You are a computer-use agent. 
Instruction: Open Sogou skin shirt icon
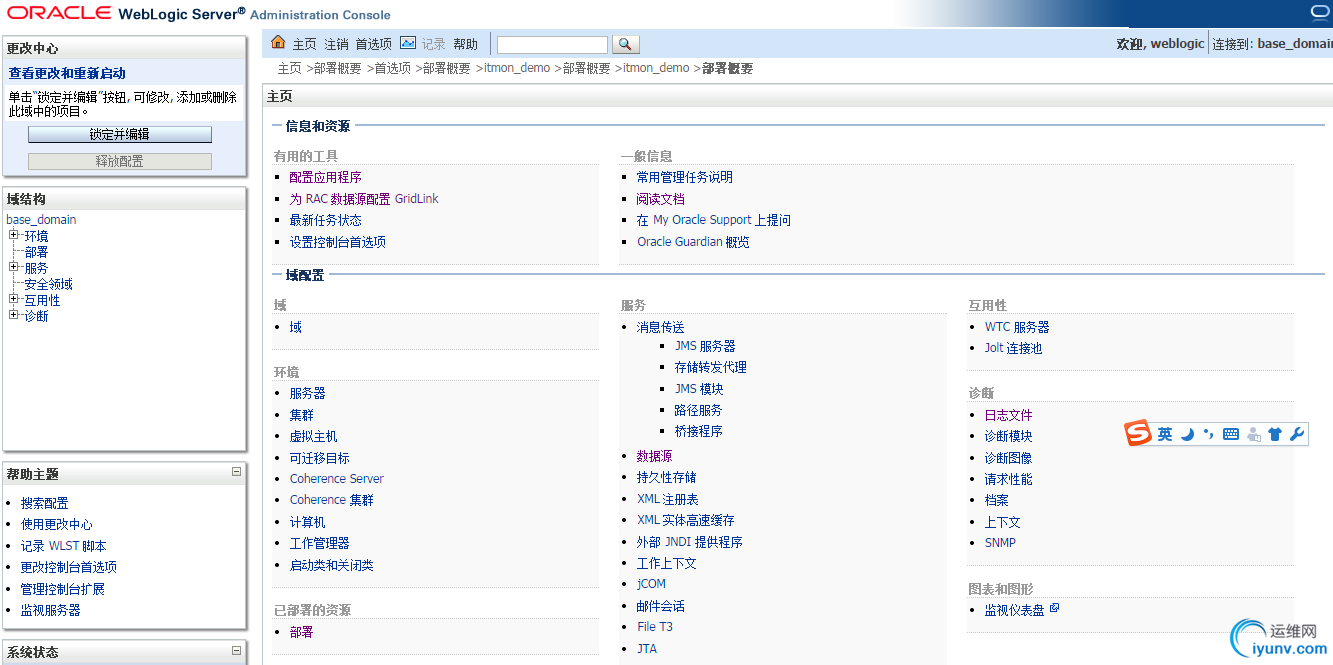pos(1275,434)
